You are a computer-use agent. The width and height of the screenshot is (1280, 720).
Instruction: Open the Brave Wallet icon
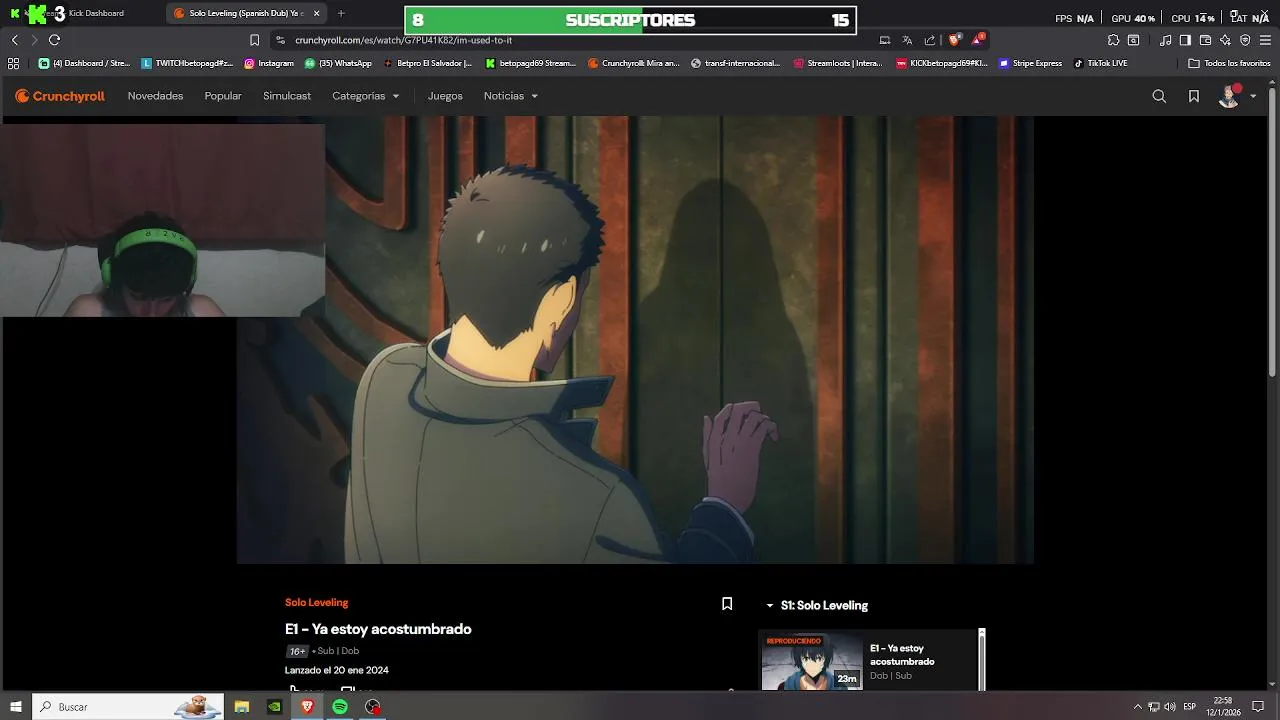(x=1205, y=40)
